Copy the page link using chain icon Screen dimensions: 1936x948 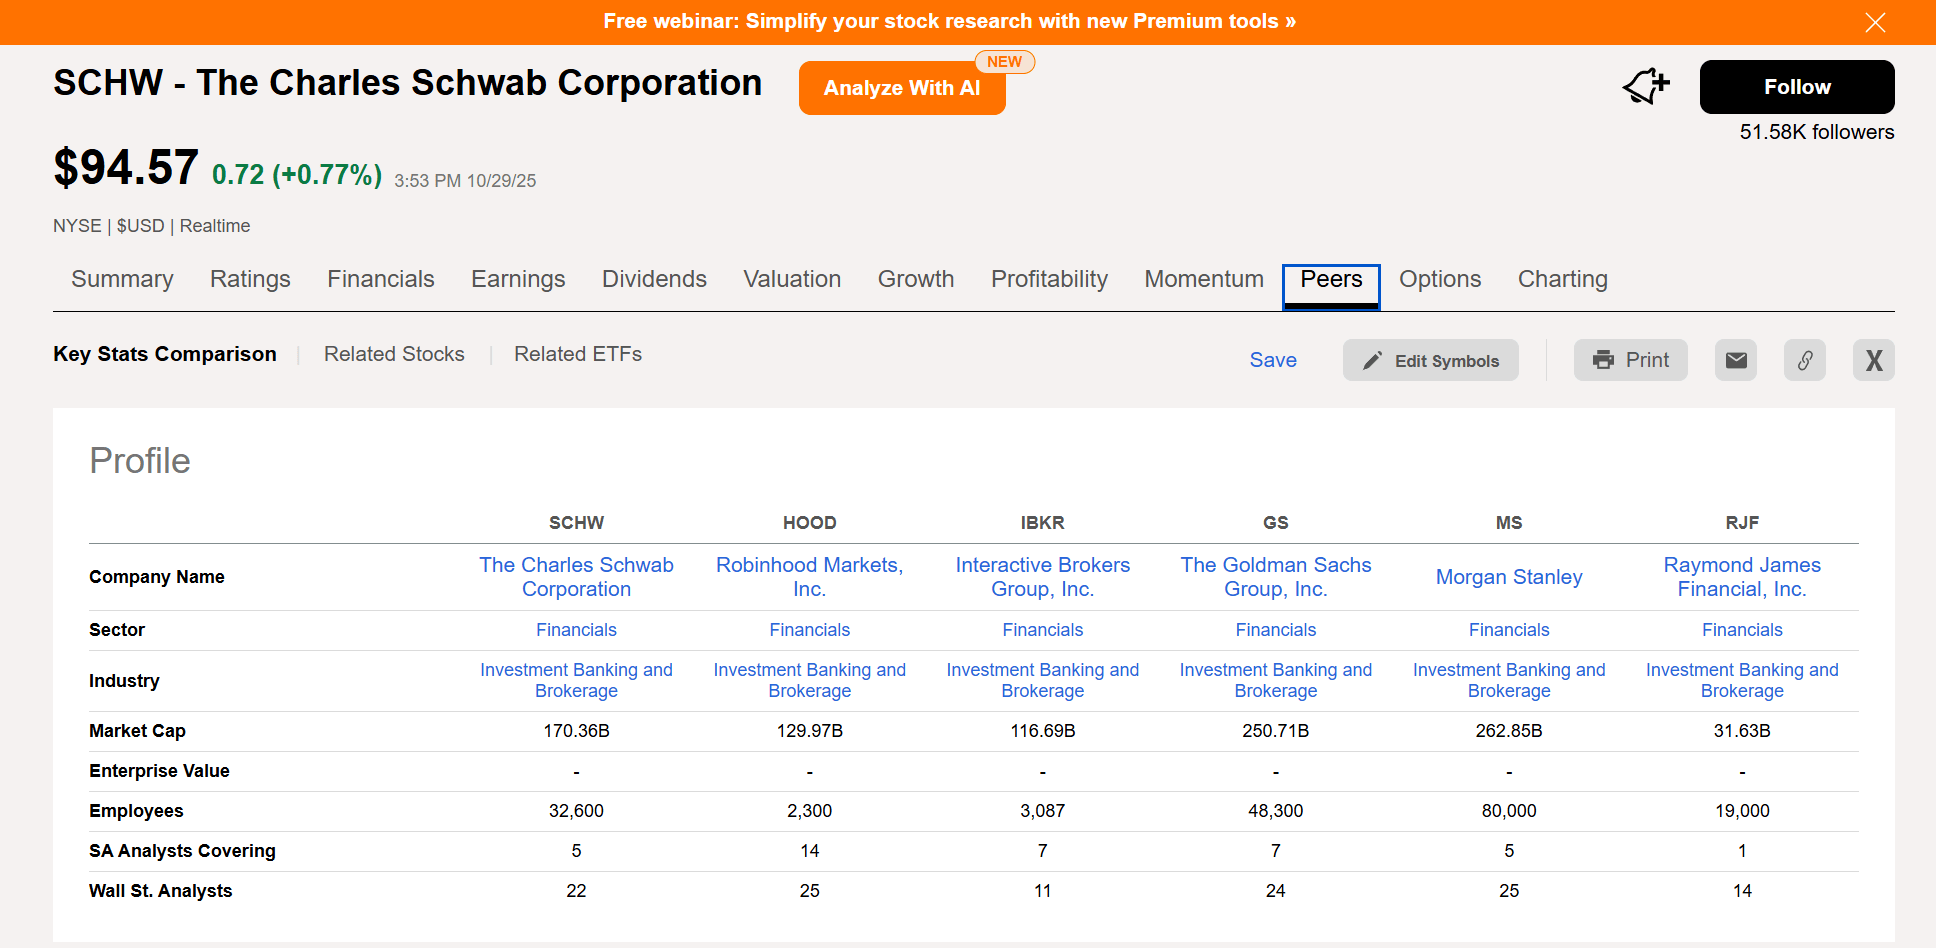1805,360
